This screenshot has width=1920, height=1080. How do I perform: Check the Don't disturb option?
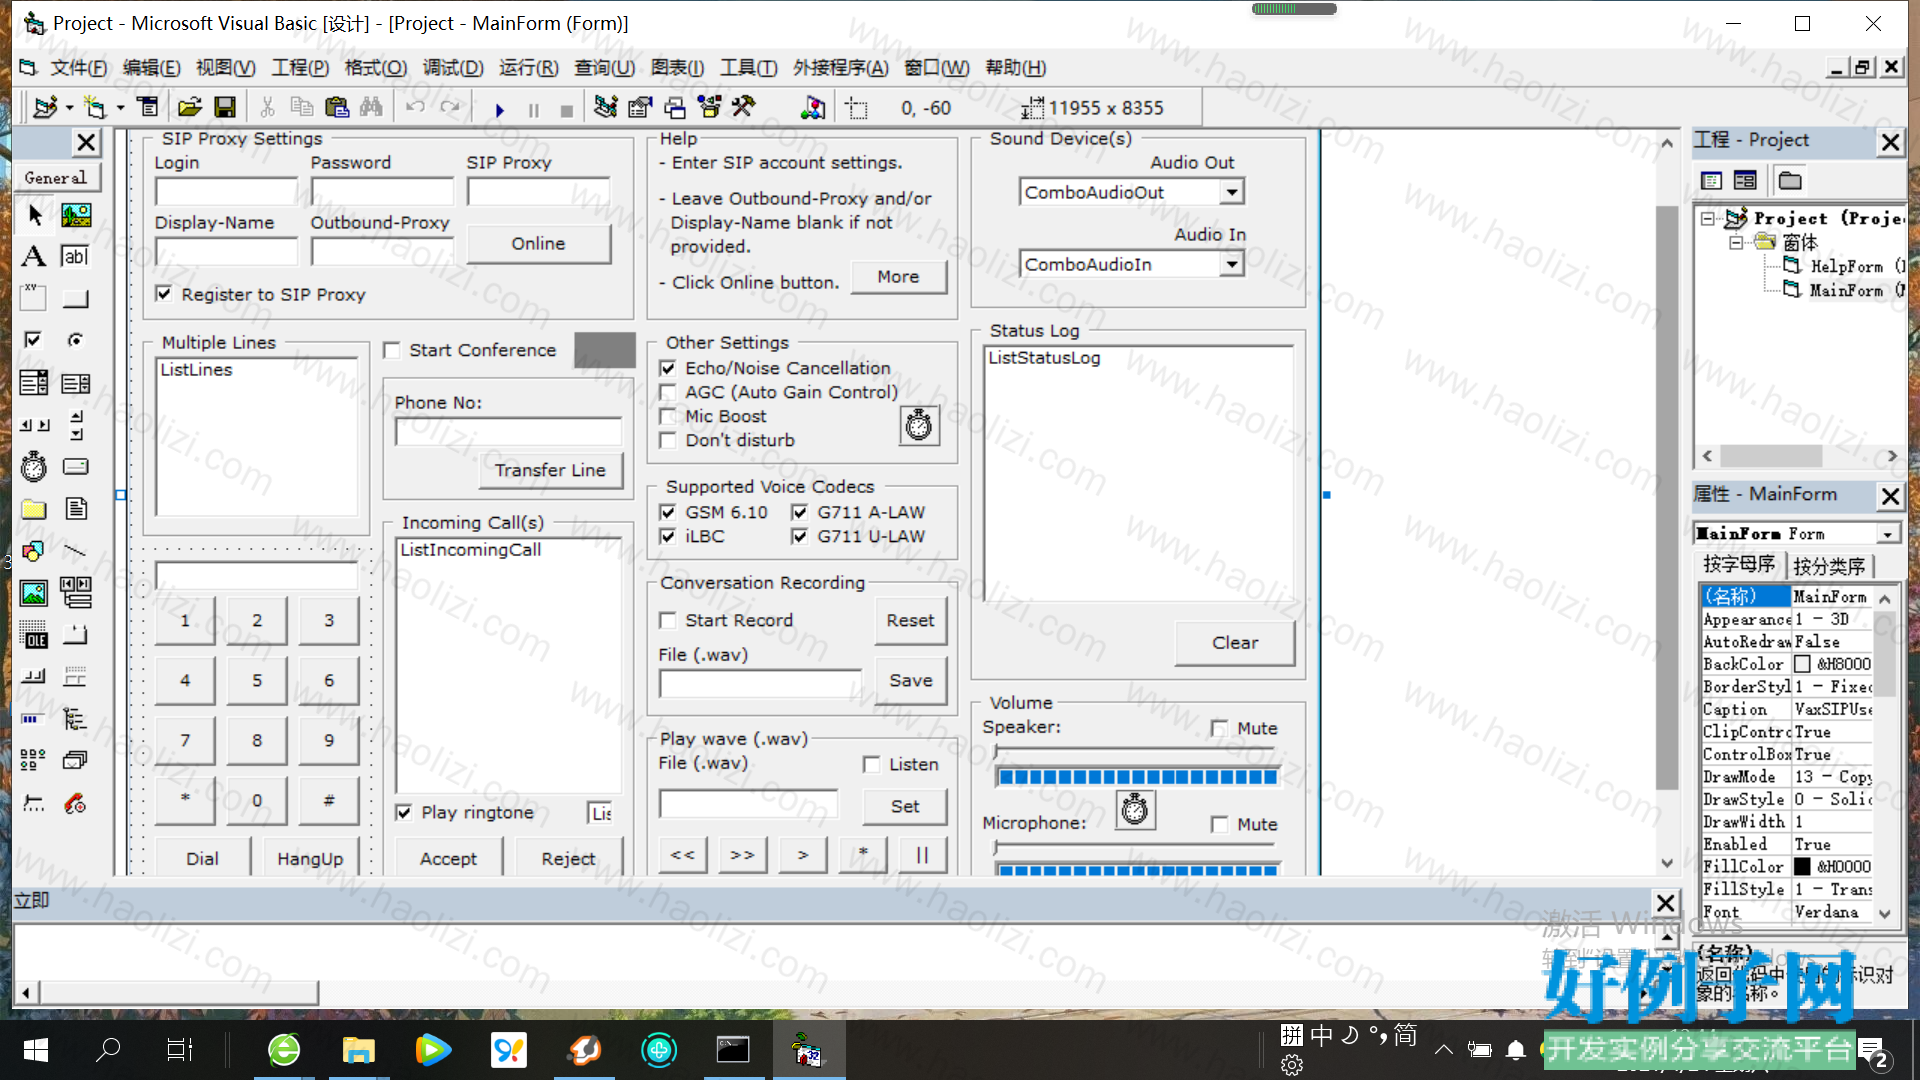coord(668,440)
